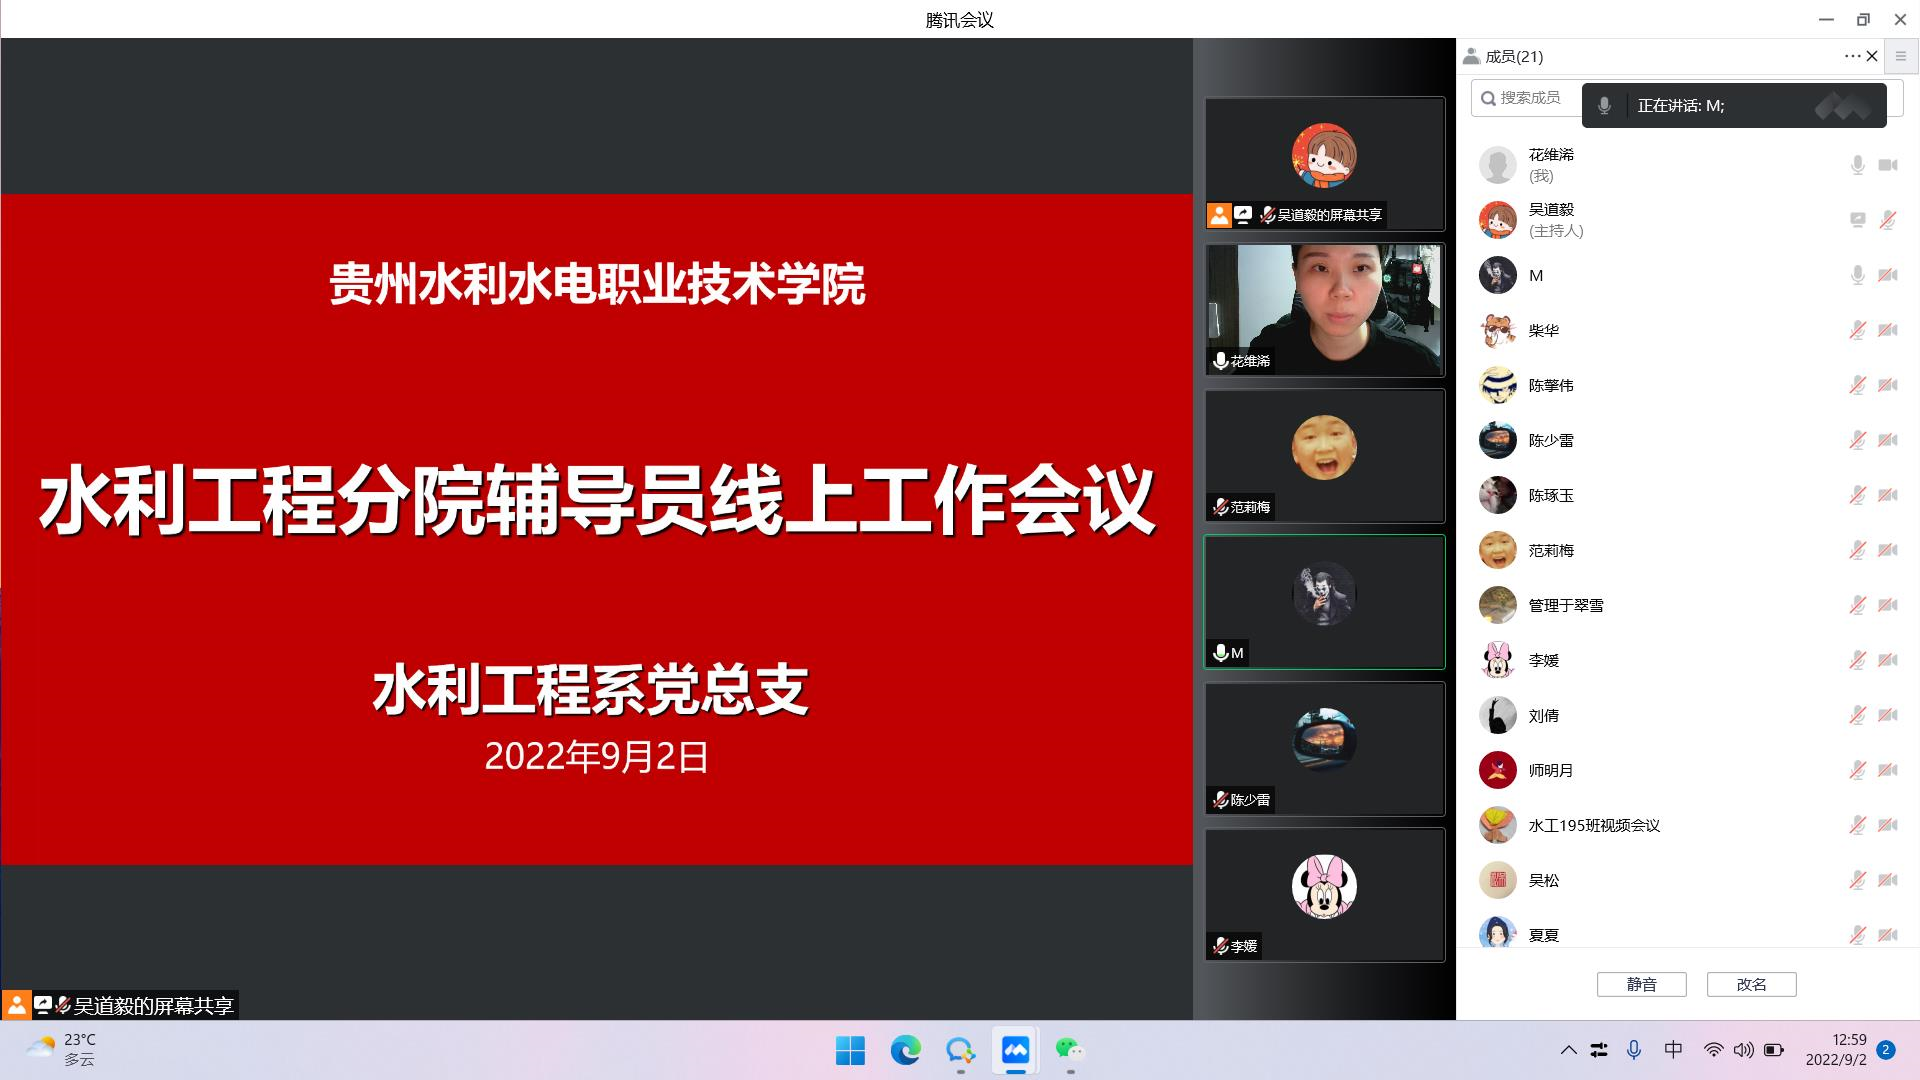The width and height of the screenshot is (1920, 1080).
Task: Show hidden tray icons chevron
Action: click(x=1569, y=1050)
